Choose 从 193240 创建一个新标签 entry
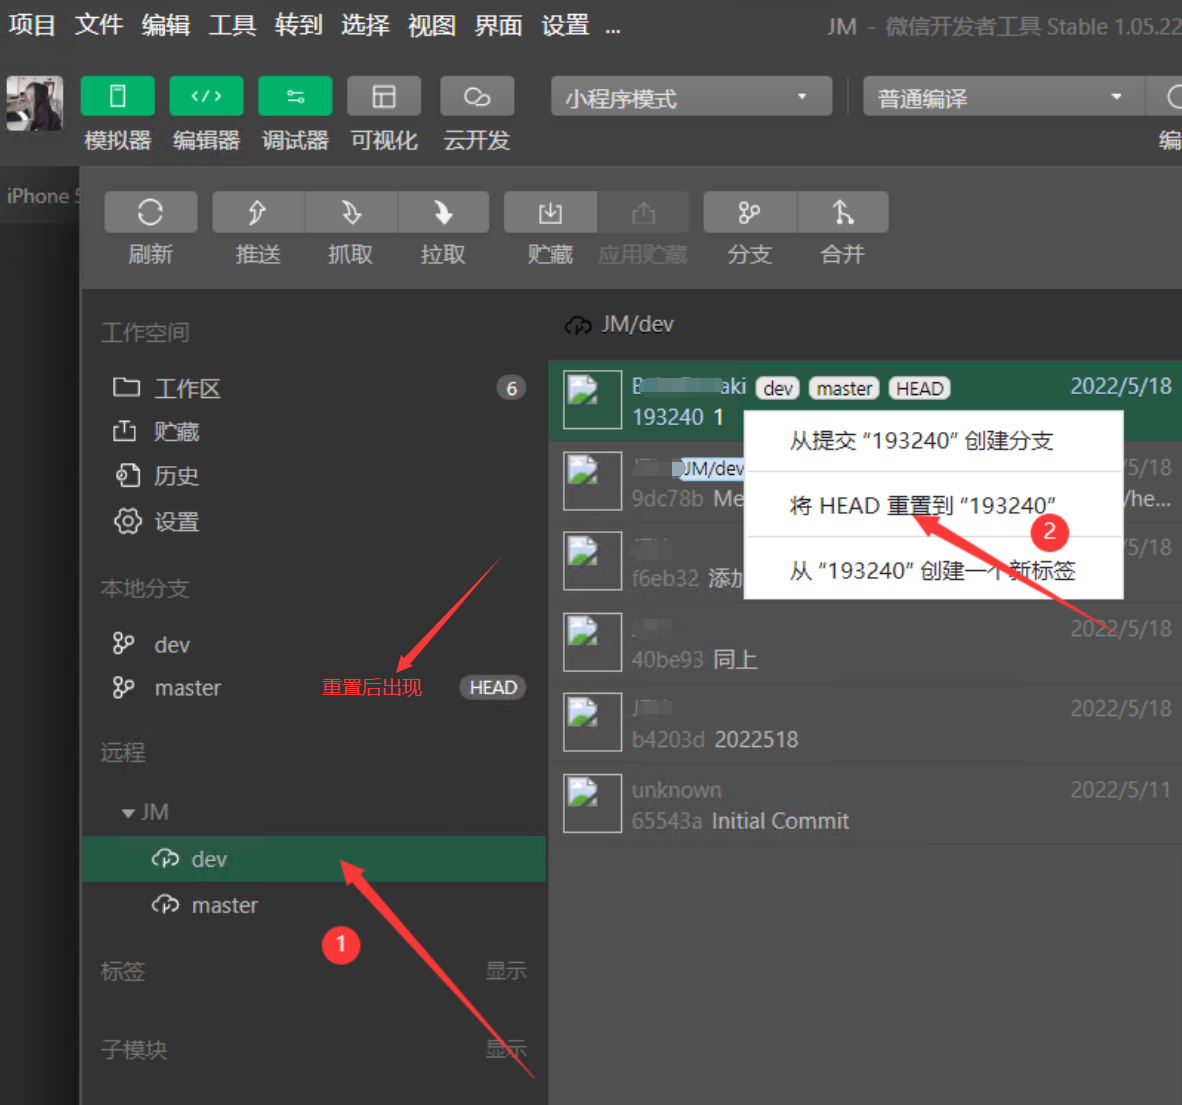Viewport: 1182px width, 1105px height. [933, 571]
